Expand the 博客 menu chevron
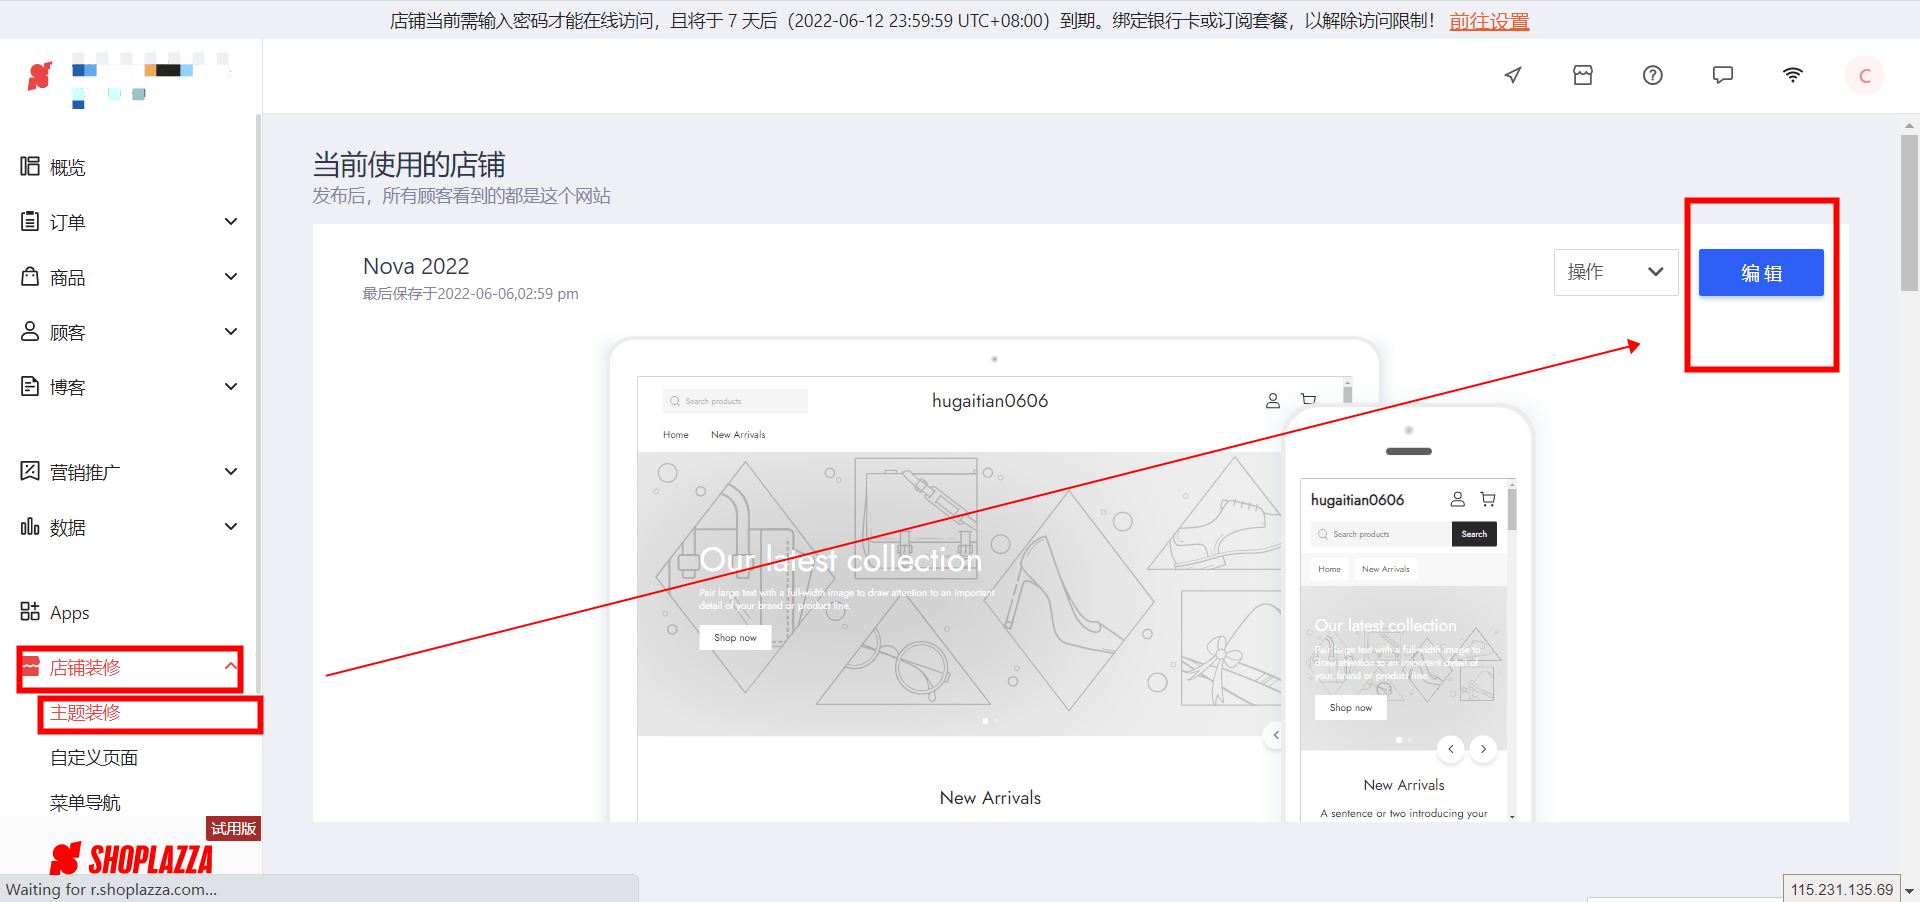This screenshot has width=1920, height=902. [x=231, y=386]
